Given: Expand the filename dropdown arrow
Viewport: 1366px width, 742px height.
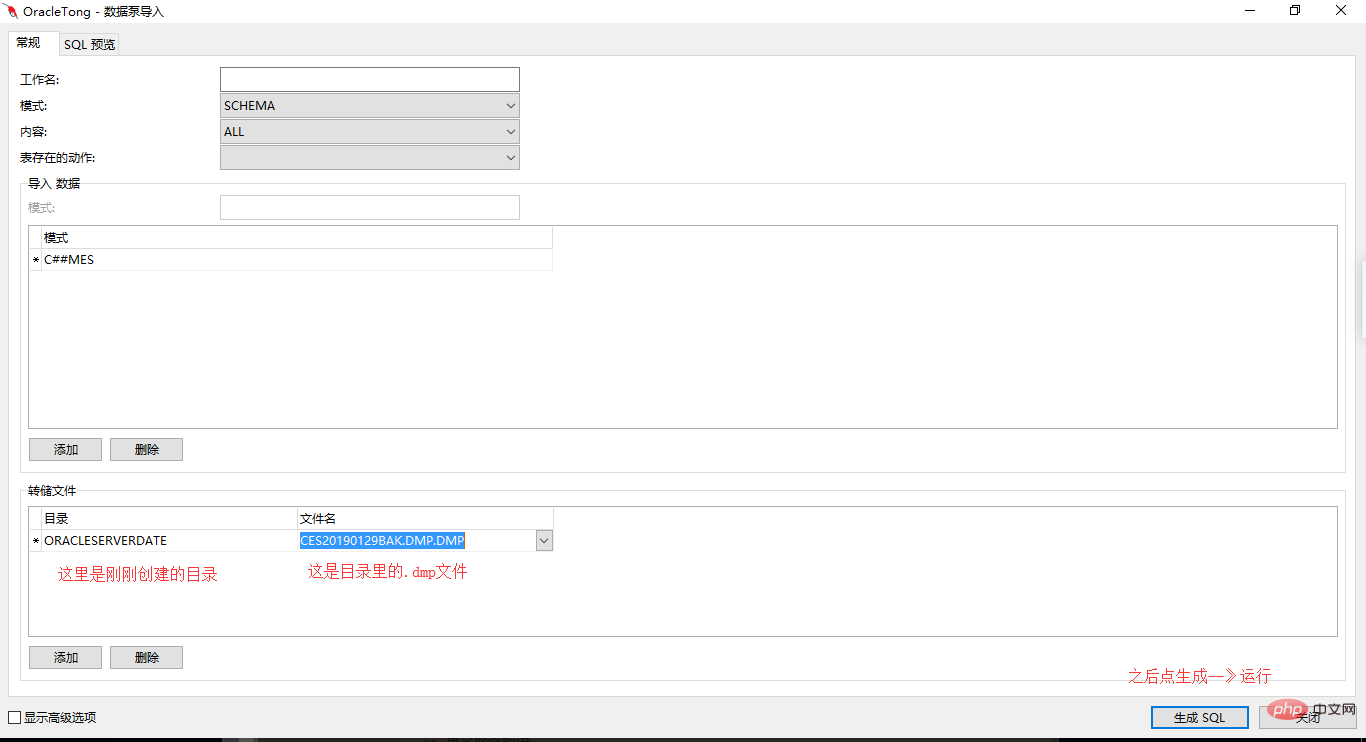Looking at the screenshot, I should point(544,540).
